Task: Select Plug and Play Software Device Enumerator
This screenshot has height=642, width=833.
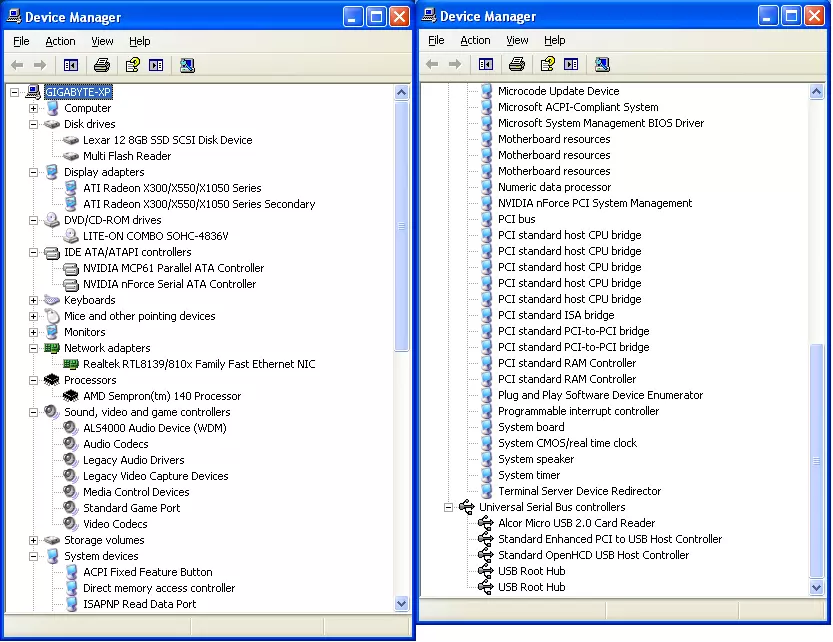Action: tap(600, 395)
